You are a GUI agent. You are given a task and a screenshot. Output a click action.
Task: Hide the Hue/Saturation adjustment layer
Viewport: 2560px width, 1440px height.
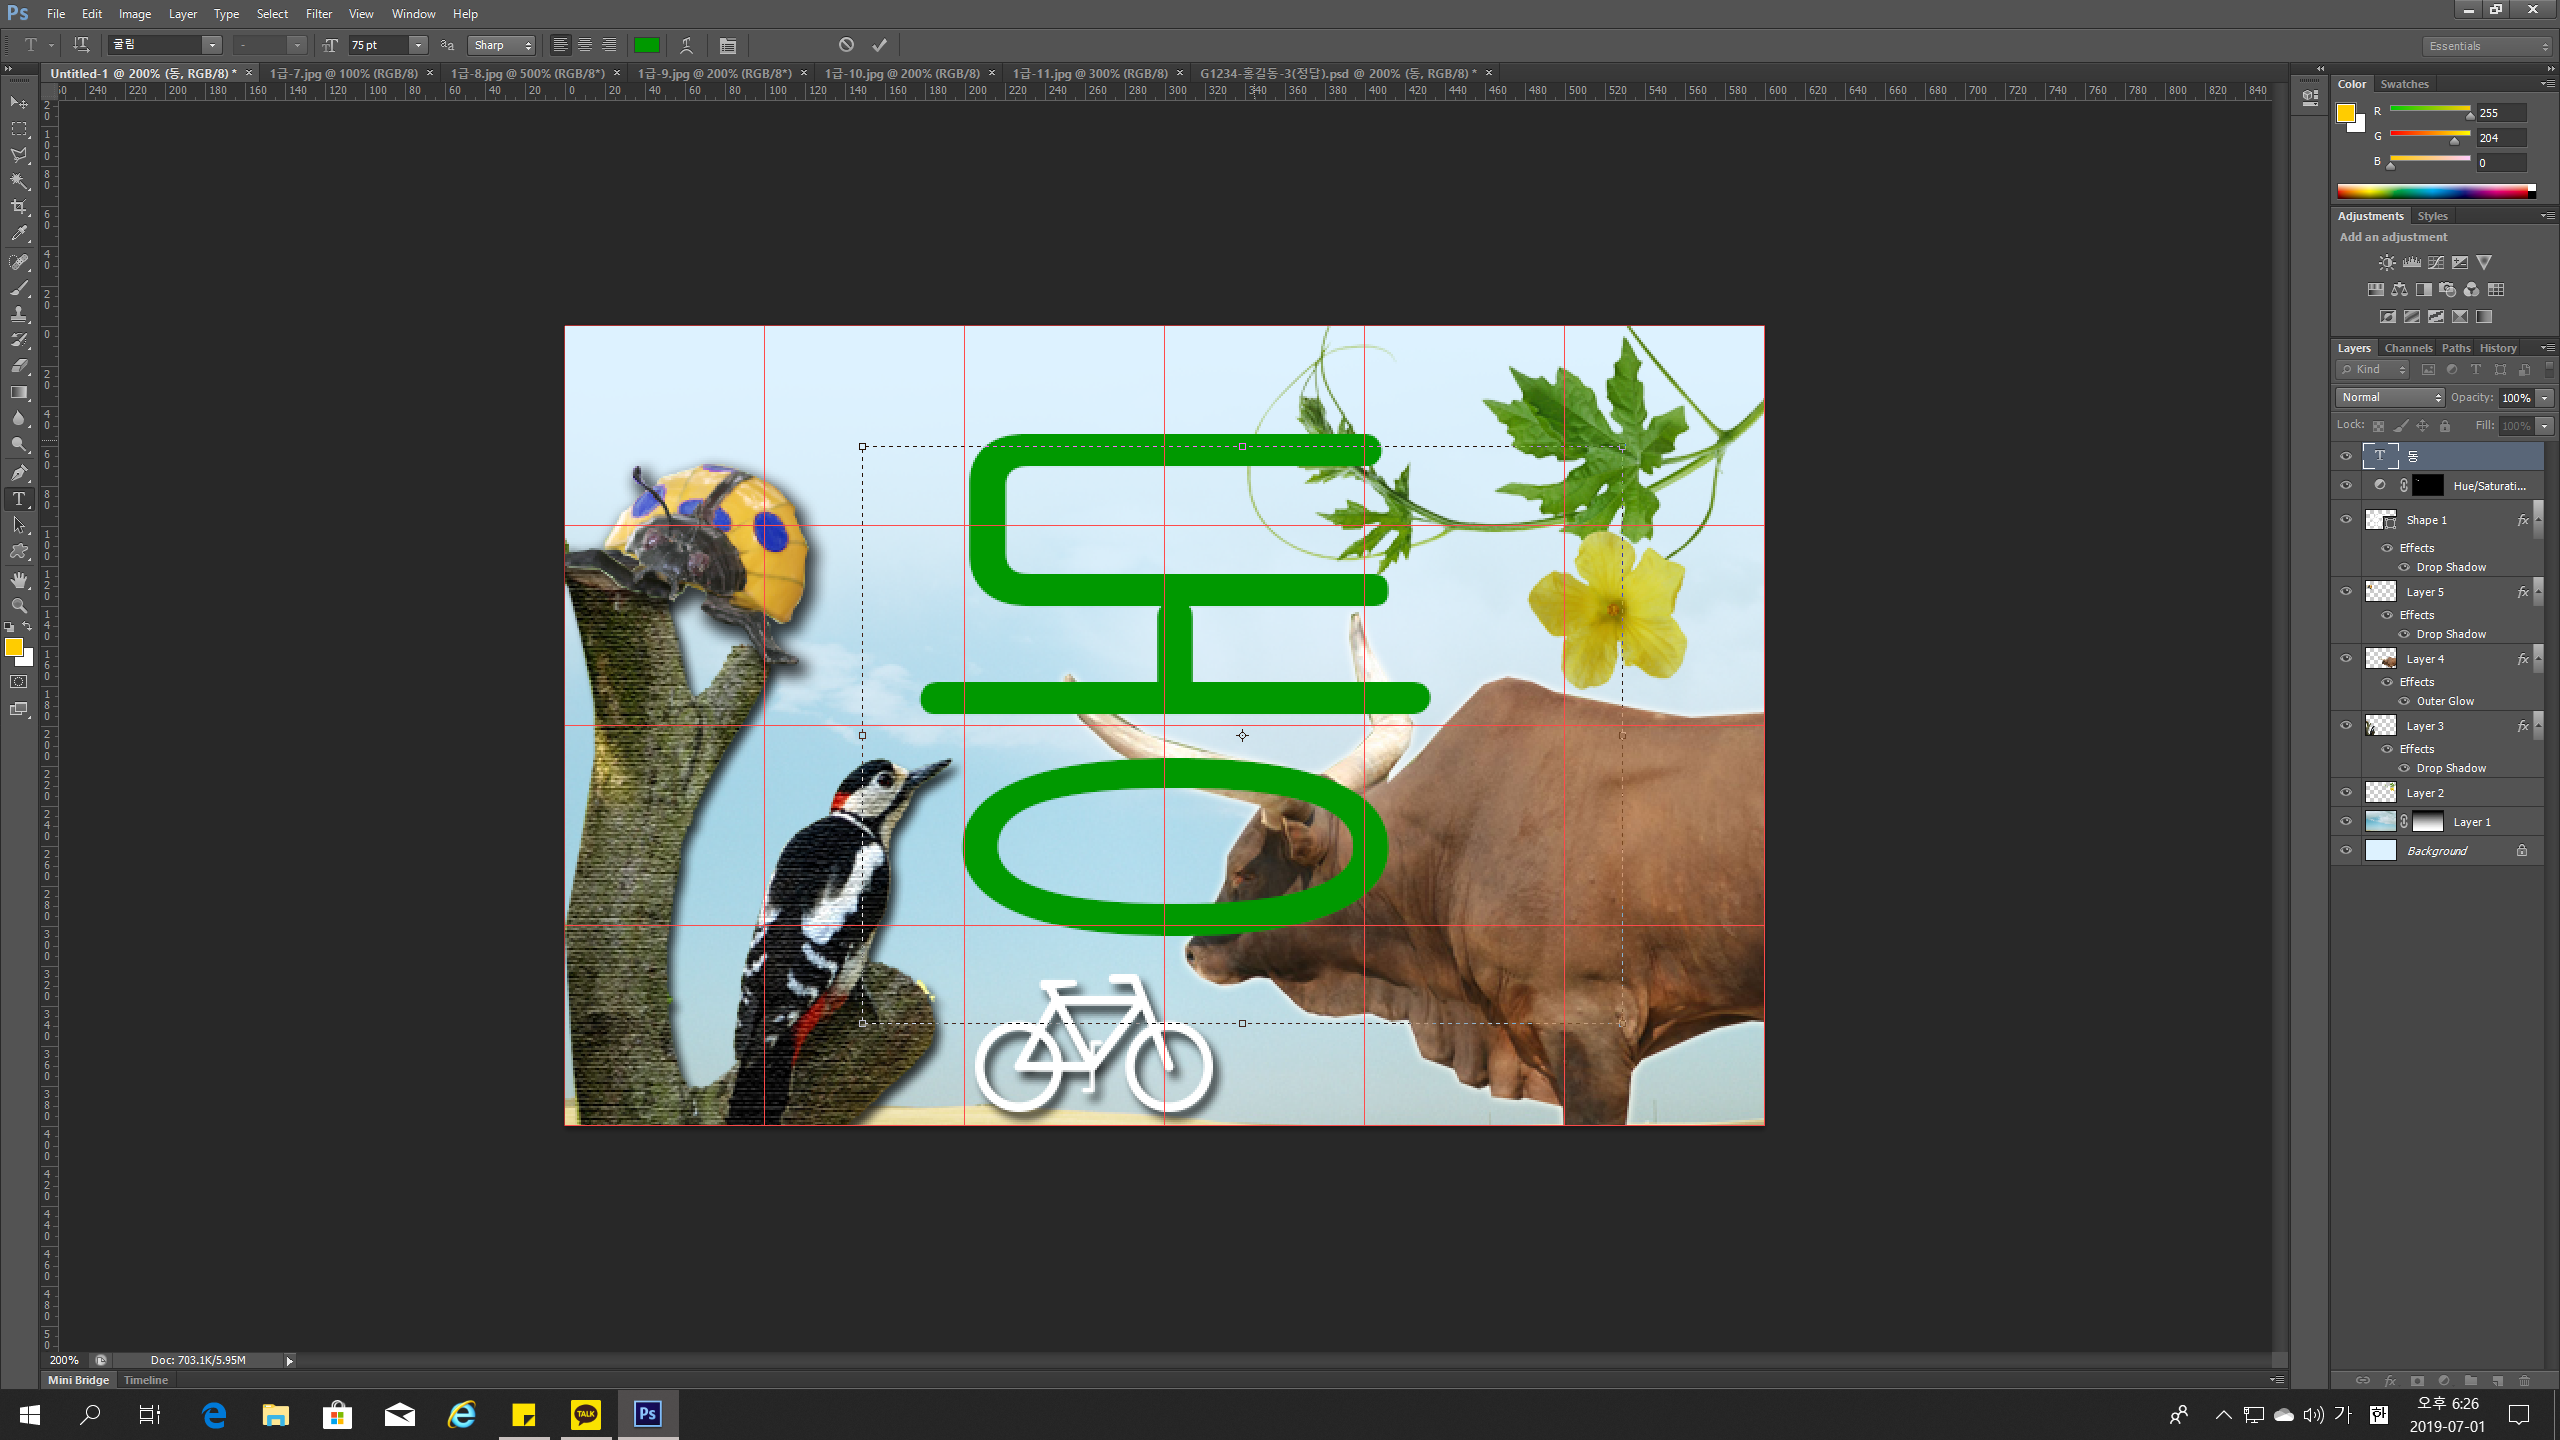2346,486
